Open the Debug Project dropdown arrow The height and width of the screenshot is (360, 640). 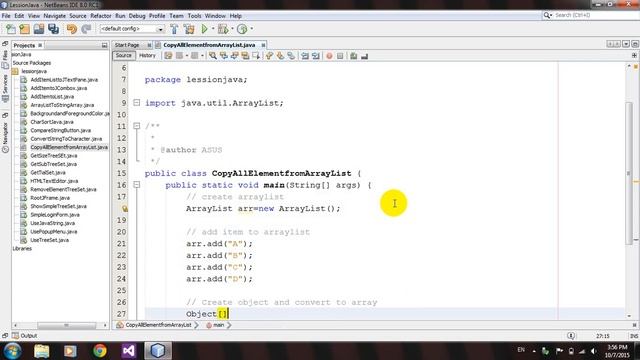point(232,29)
